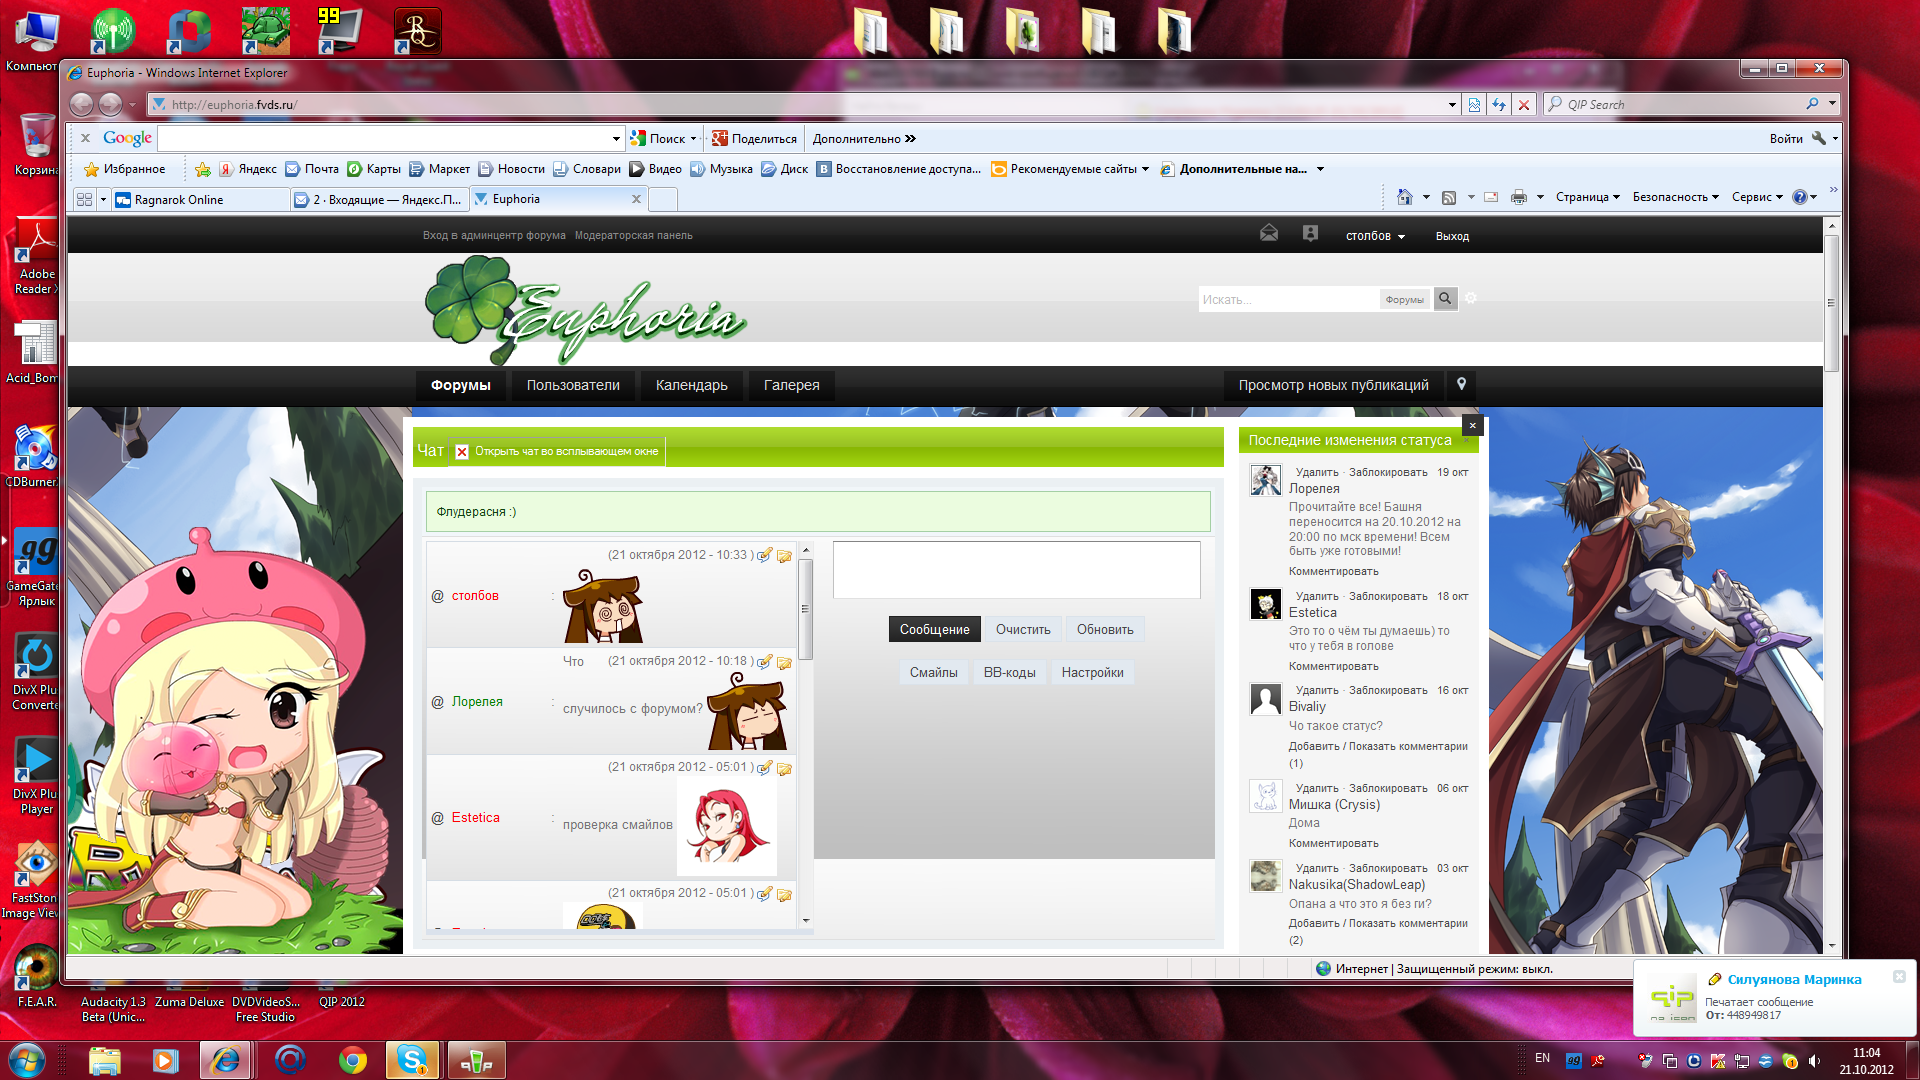Expand IE address bar history dropdown
1920x1080 pixels.
click(1452, 104)
